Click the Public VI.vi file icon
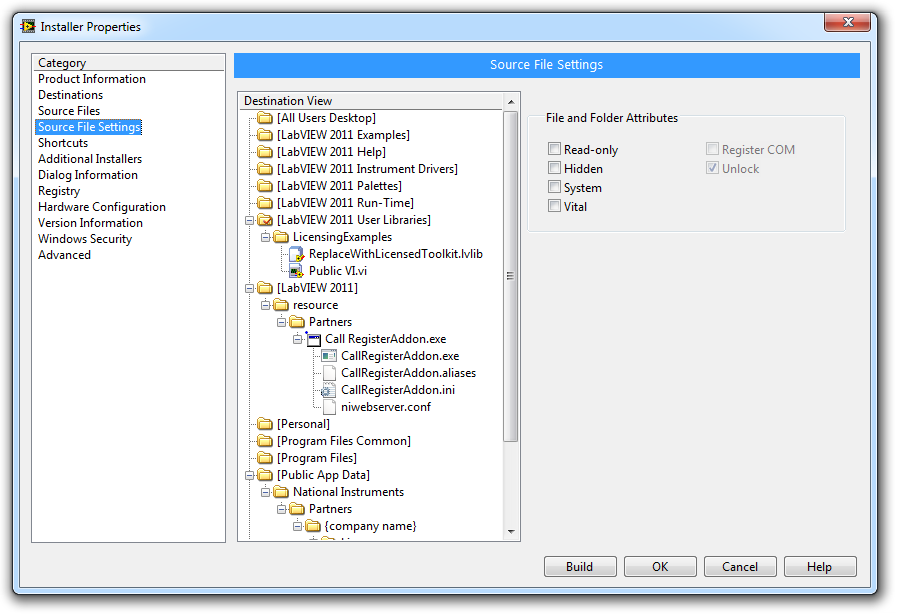 (x=296, y=271)
